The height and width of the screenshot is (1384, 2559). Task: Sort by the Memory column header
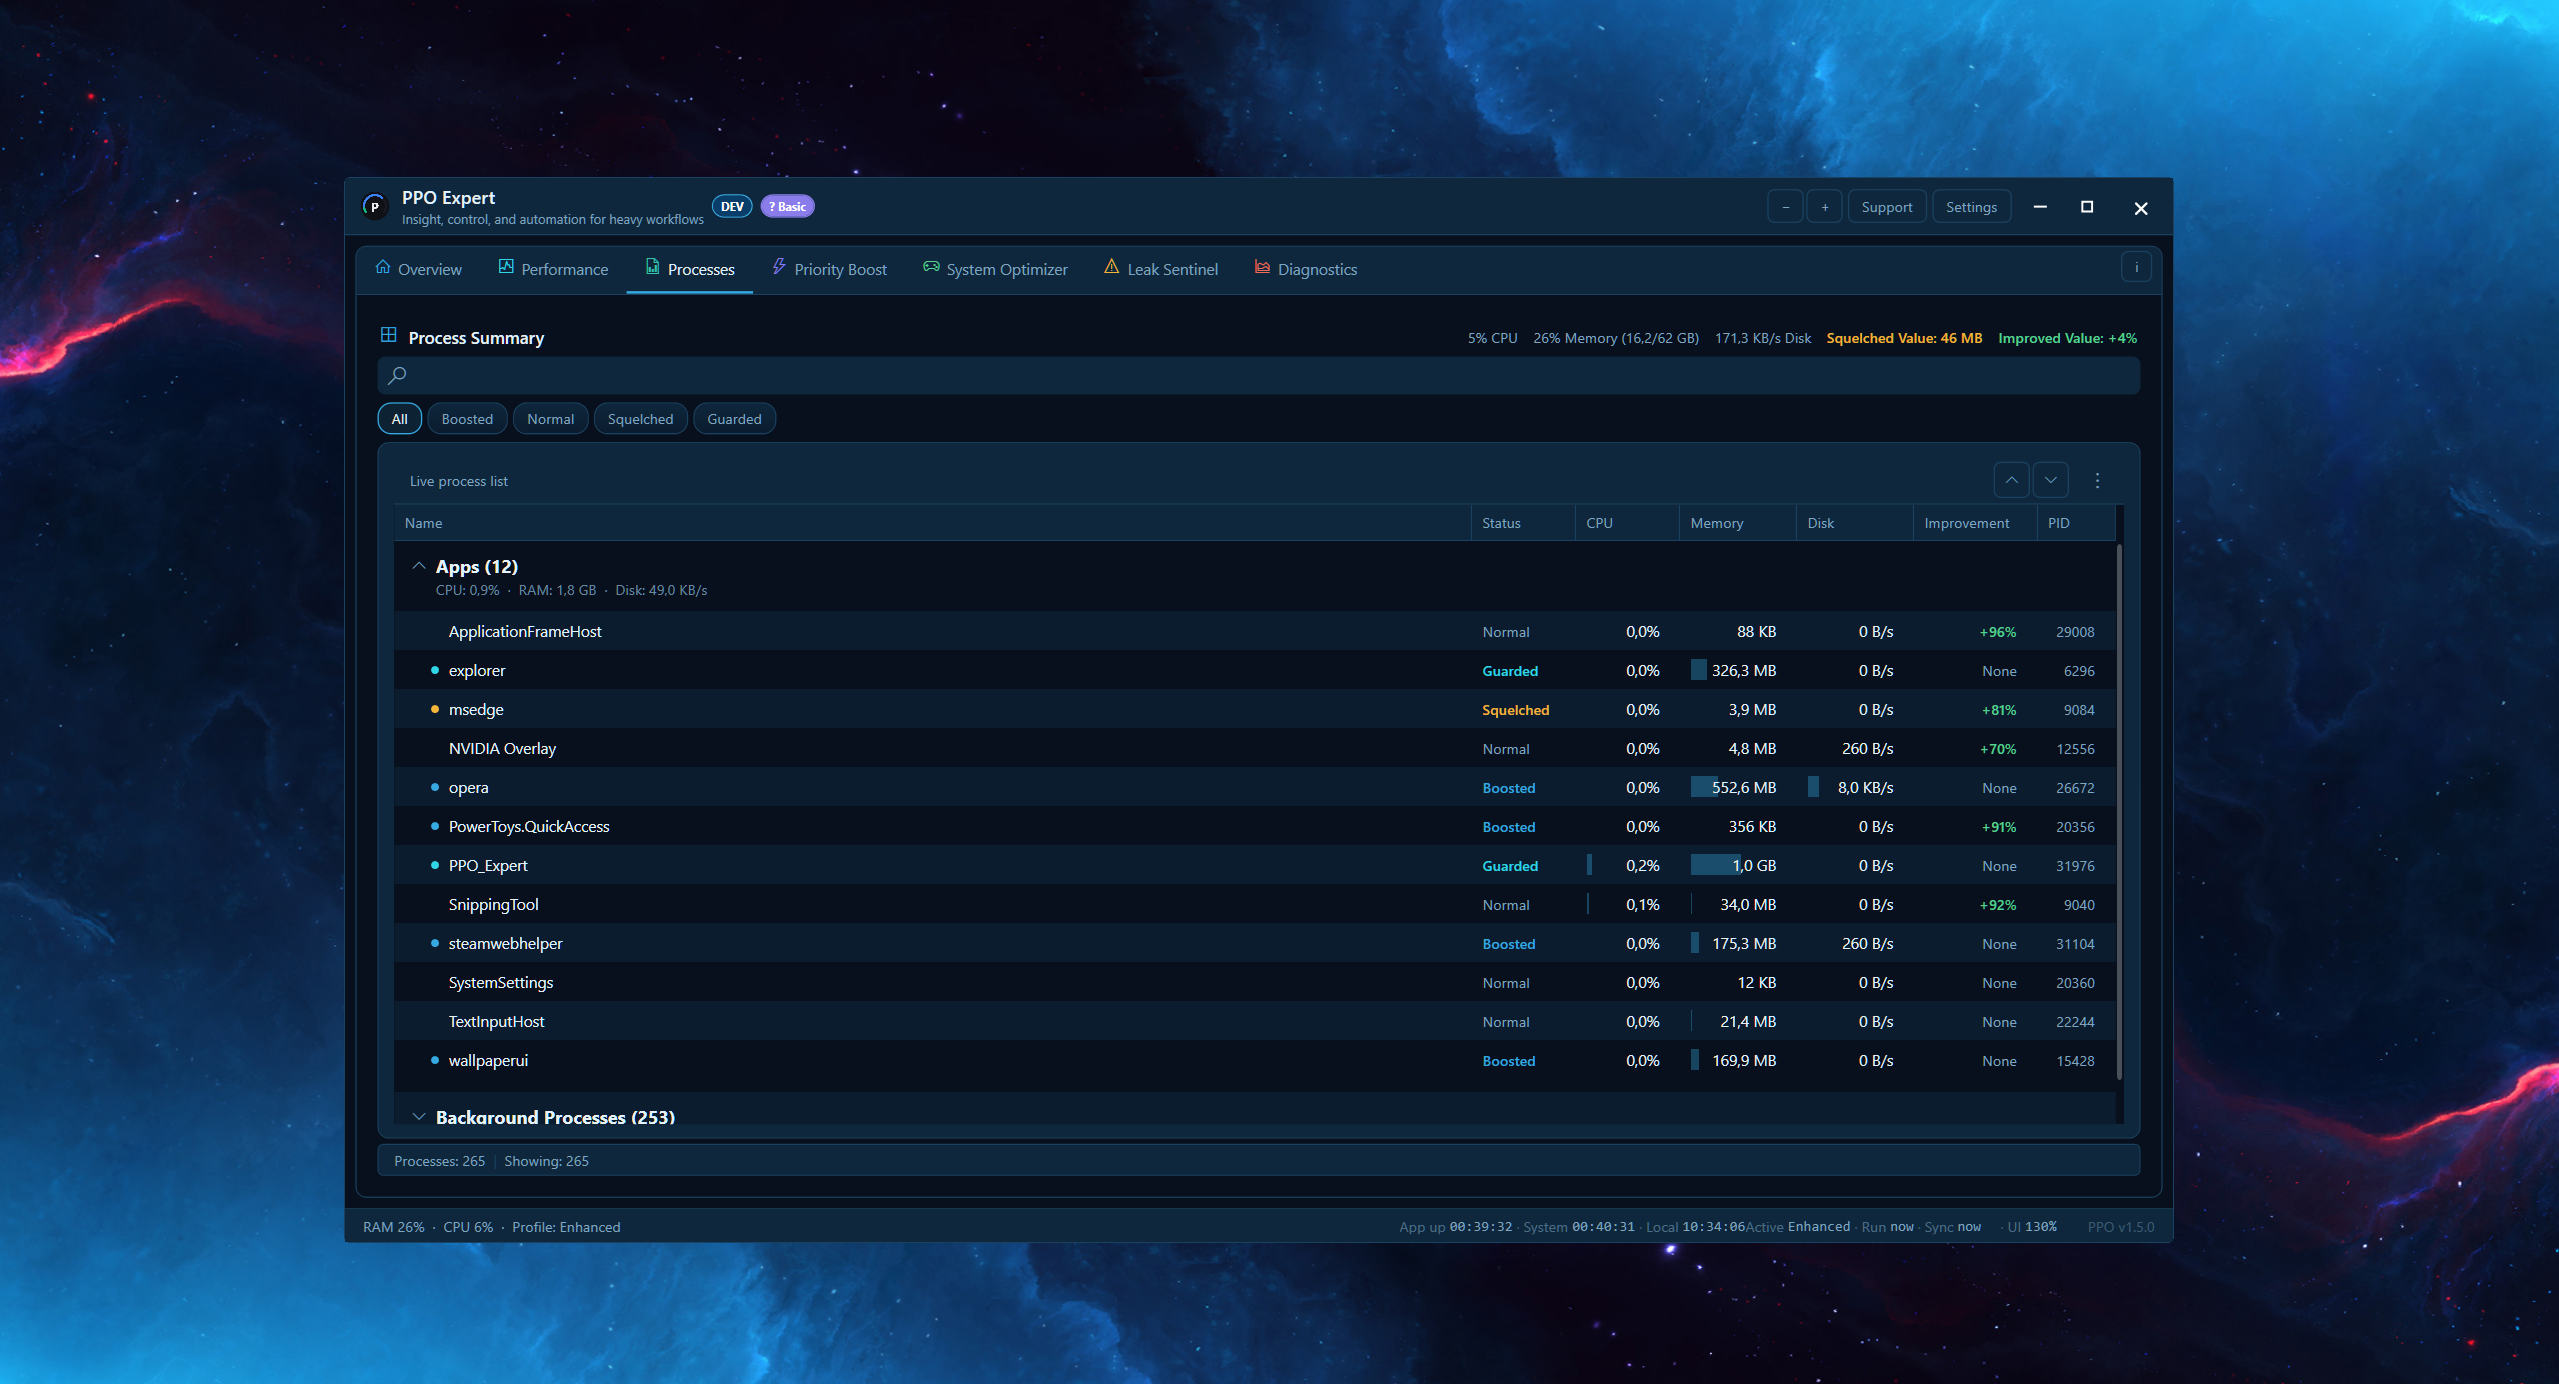pyautogui.click(x=1737, y=523)
